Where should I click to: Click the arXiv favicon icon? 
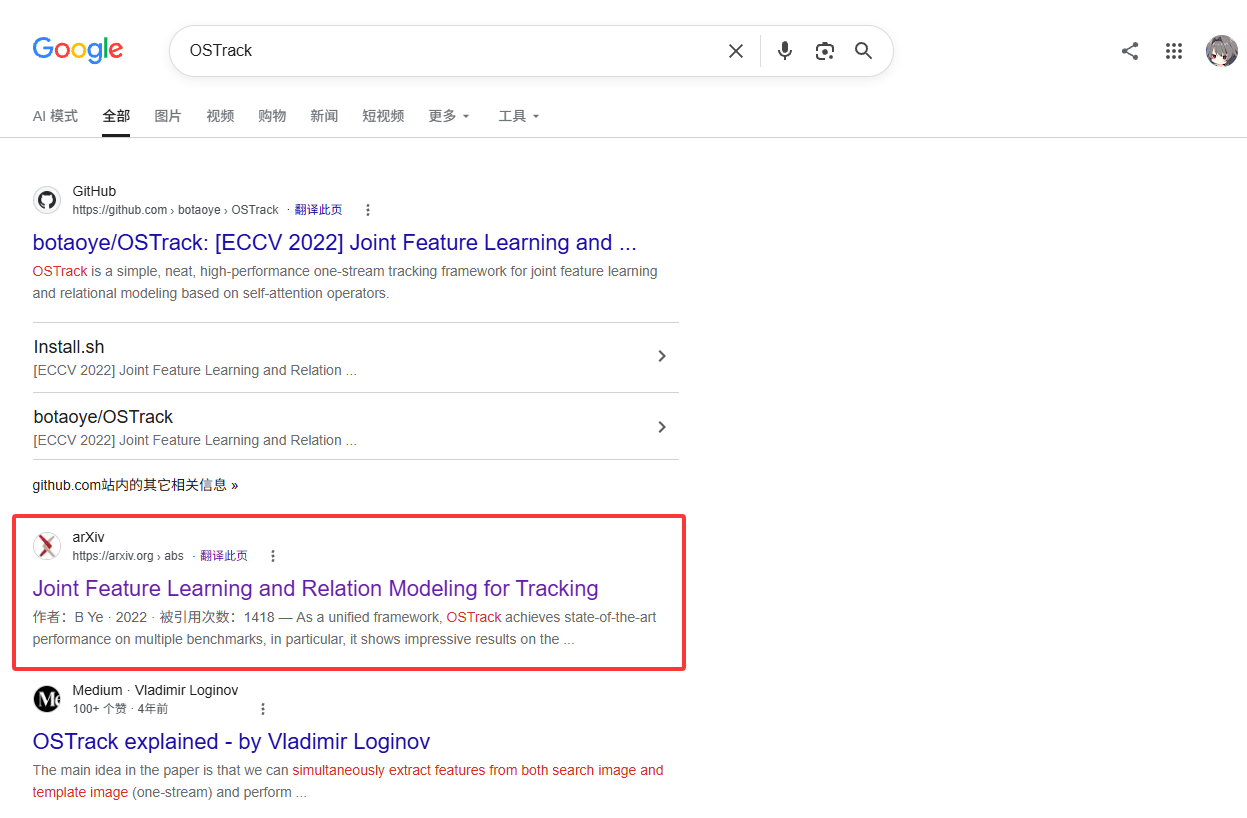point(47,546)
